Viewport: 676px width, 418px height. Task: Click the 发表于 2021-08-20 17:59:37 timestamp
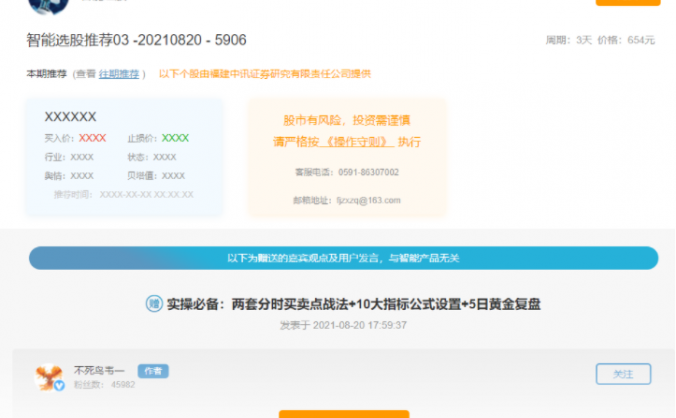pos(343,325)
